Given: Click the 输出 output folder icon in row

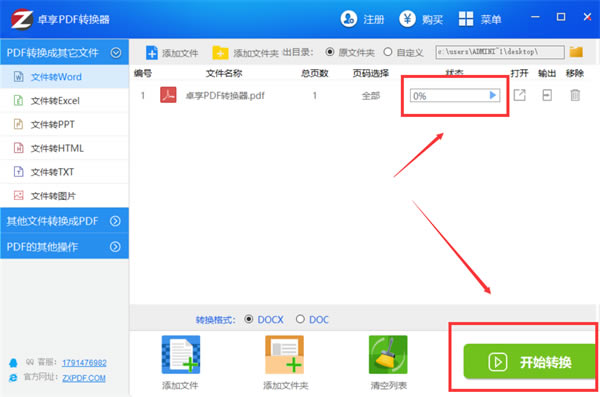Looking at the screenshot, I should (547, 95).
